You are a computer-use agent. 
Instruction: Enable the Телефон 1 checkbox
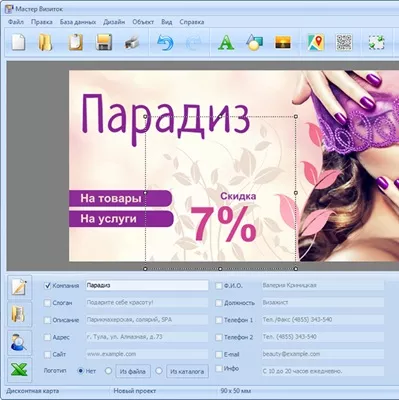(219, 320)
